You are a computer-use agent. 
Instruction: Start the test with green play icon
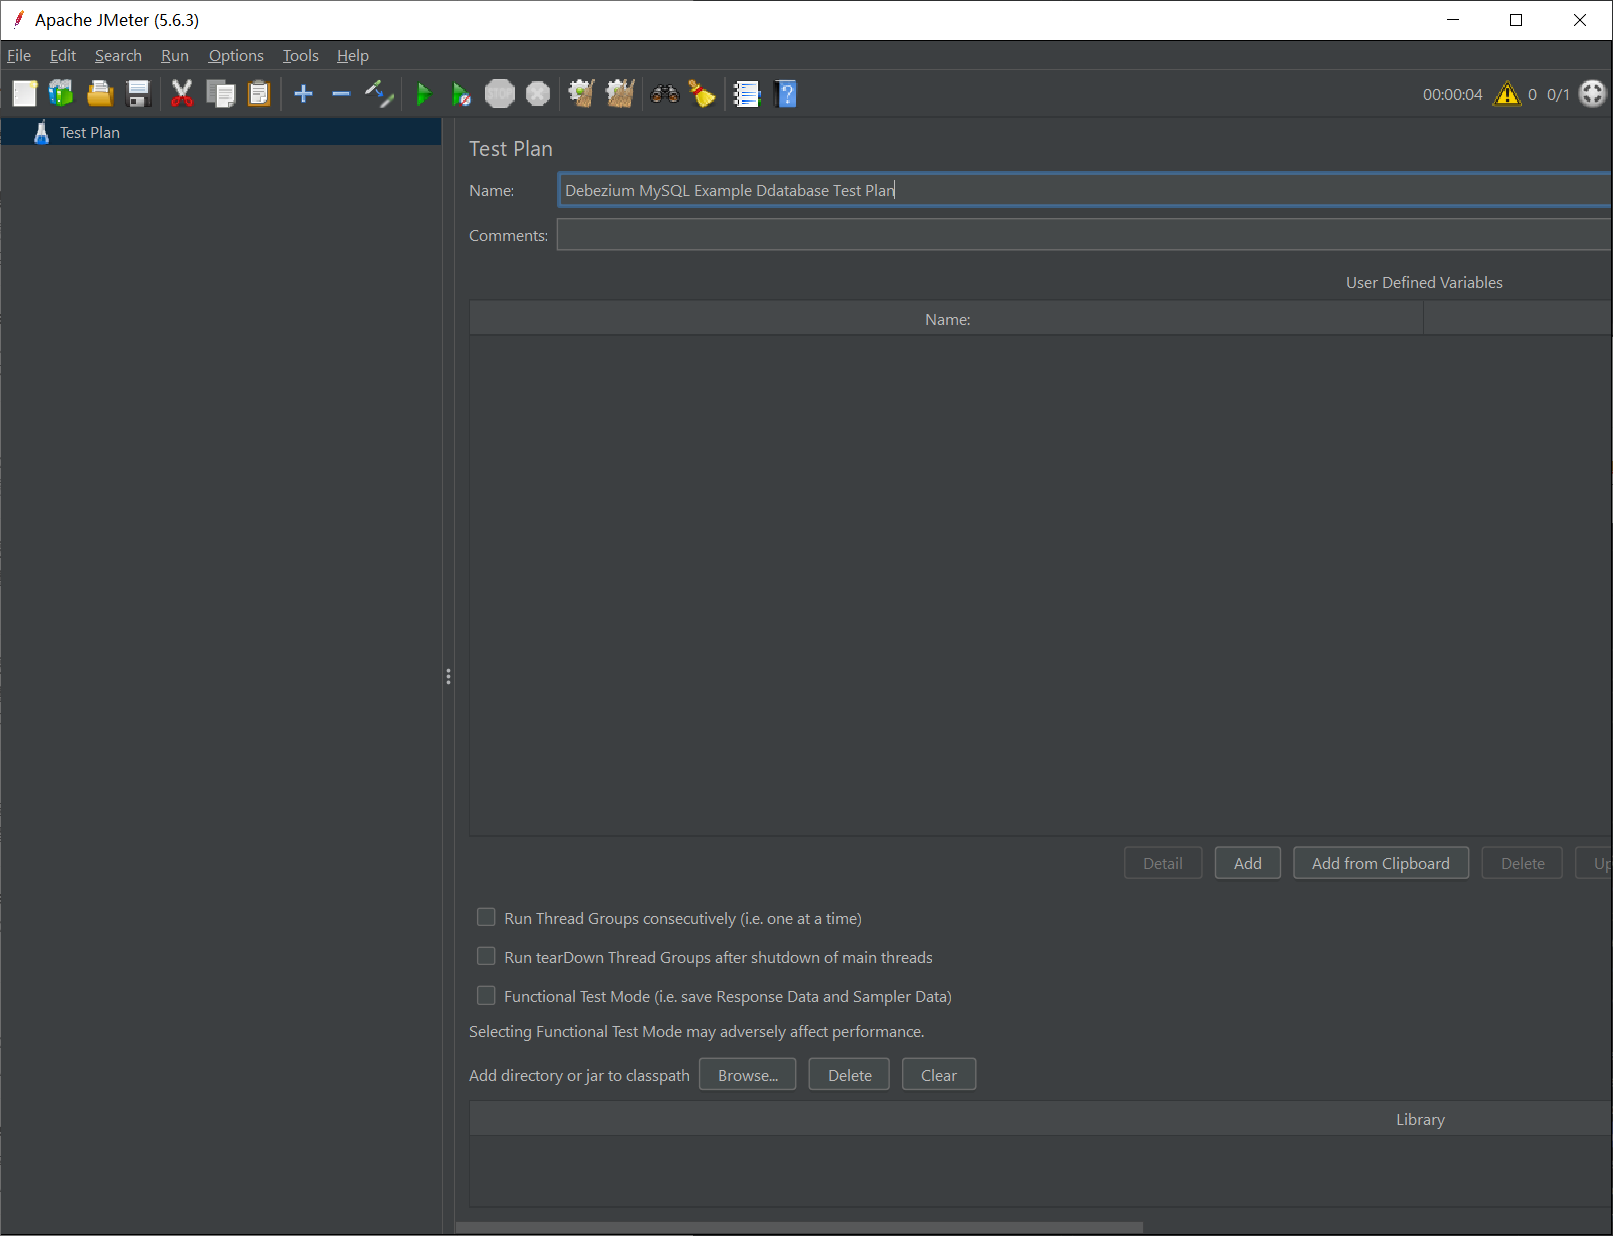423,94
